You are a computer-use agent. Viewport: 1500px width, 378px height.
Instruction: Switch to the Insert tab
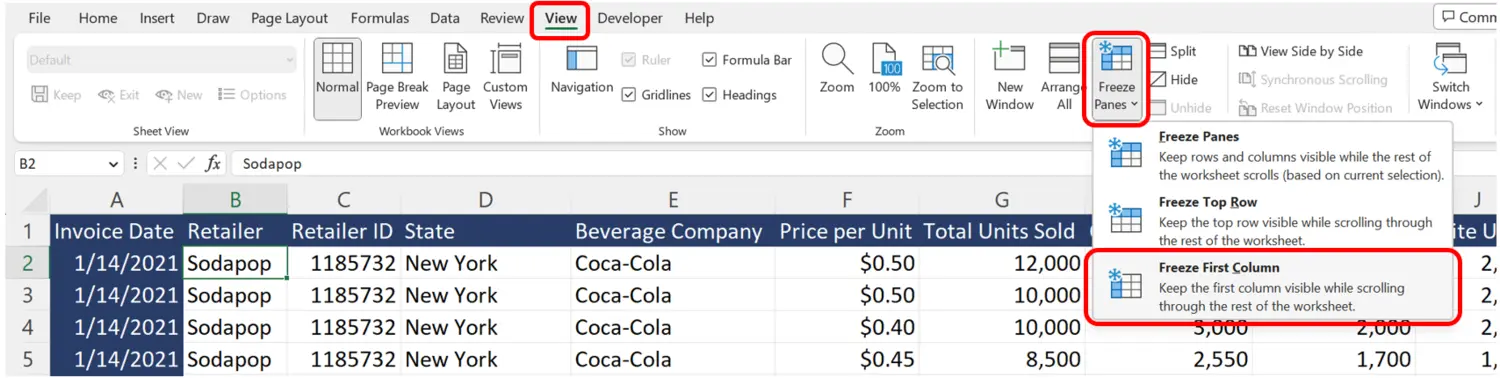(158, 18)
